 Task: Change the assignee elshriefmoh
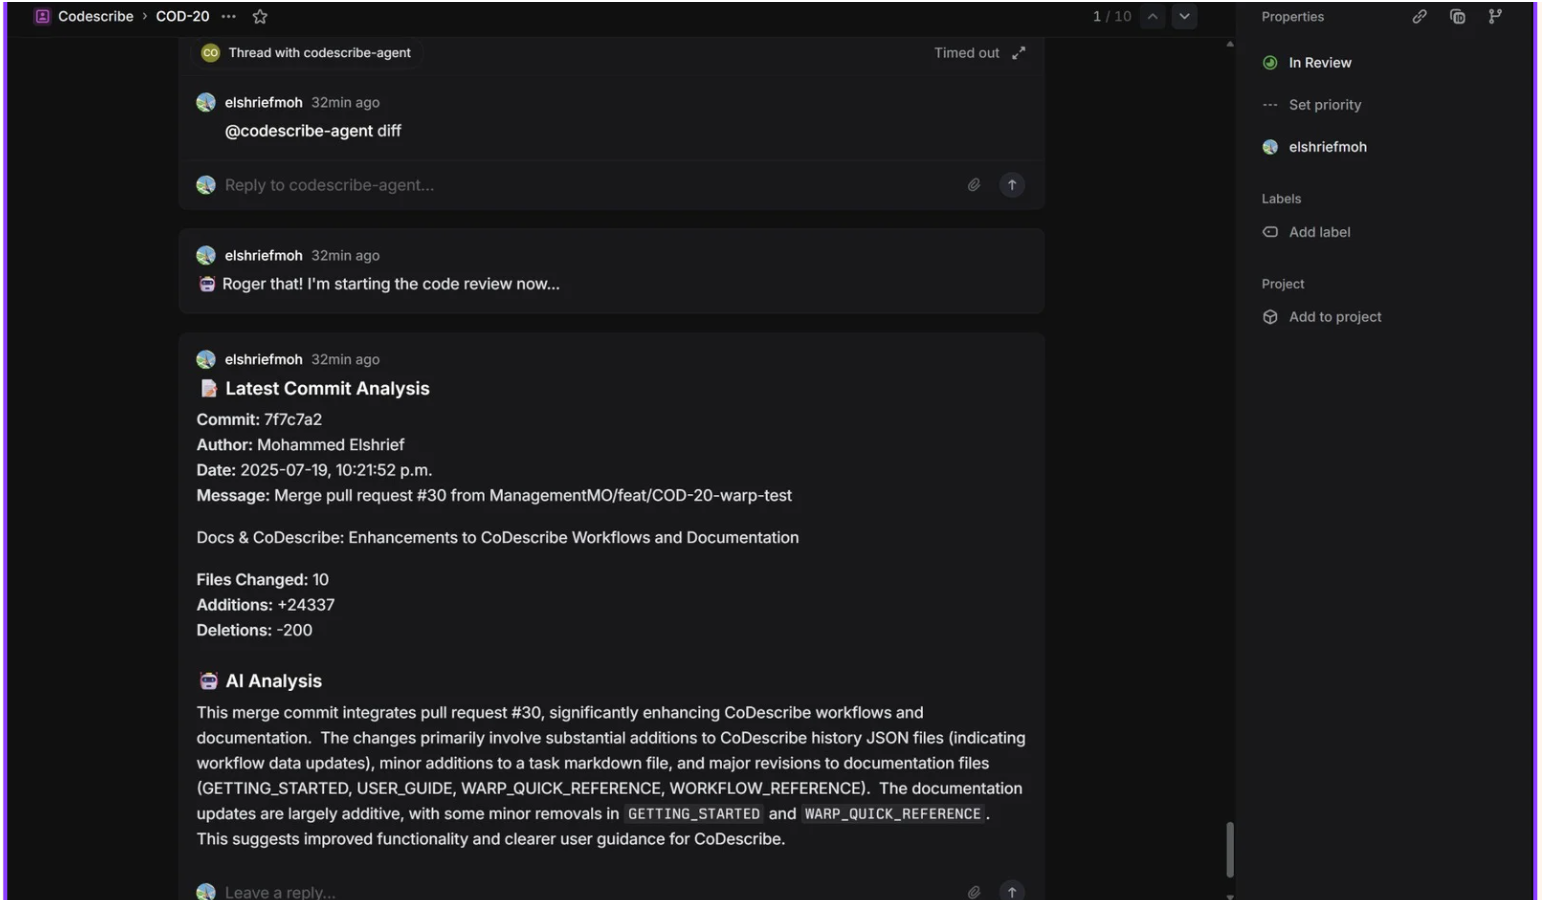[1326, 147]
